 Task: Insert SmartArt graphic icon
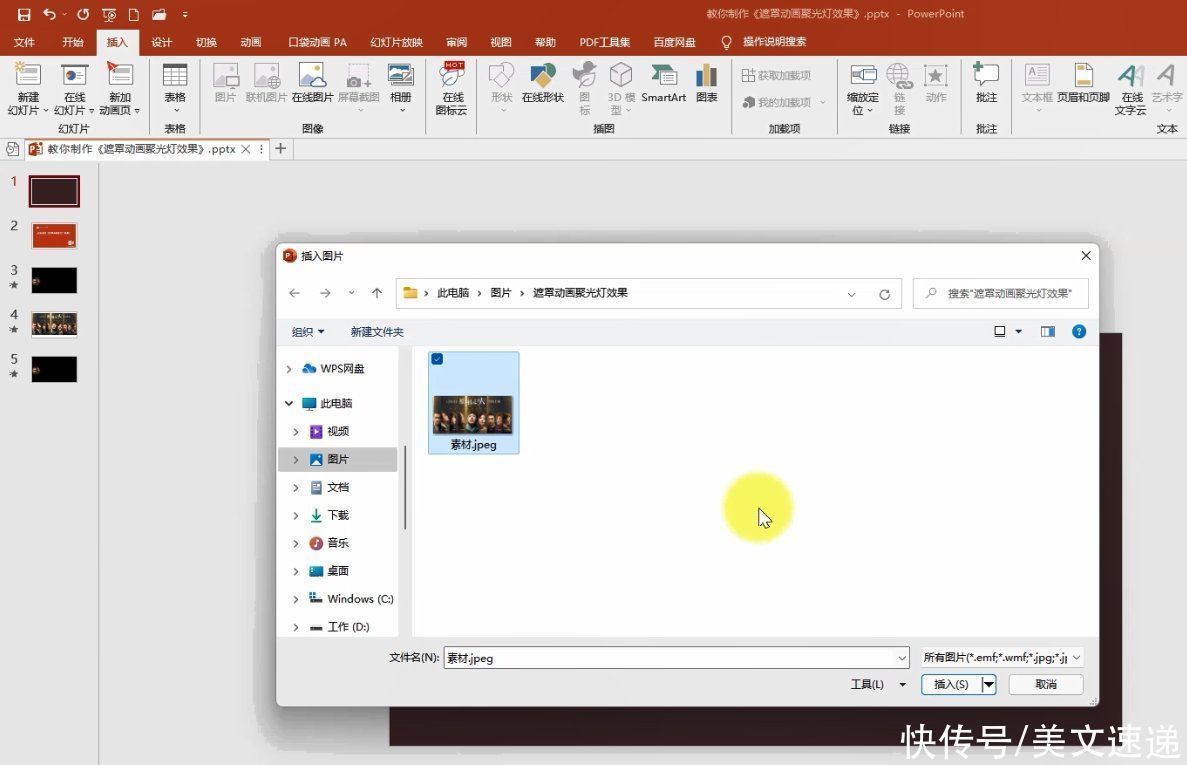(664, 76)
